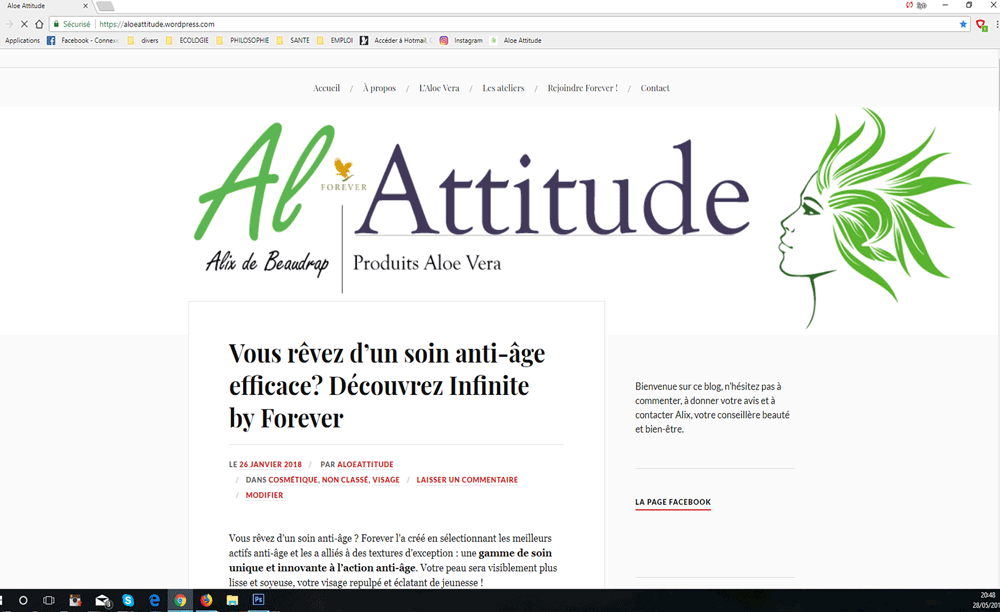Click LAISSER UN COMMENTAIRE link

(467, 479)
